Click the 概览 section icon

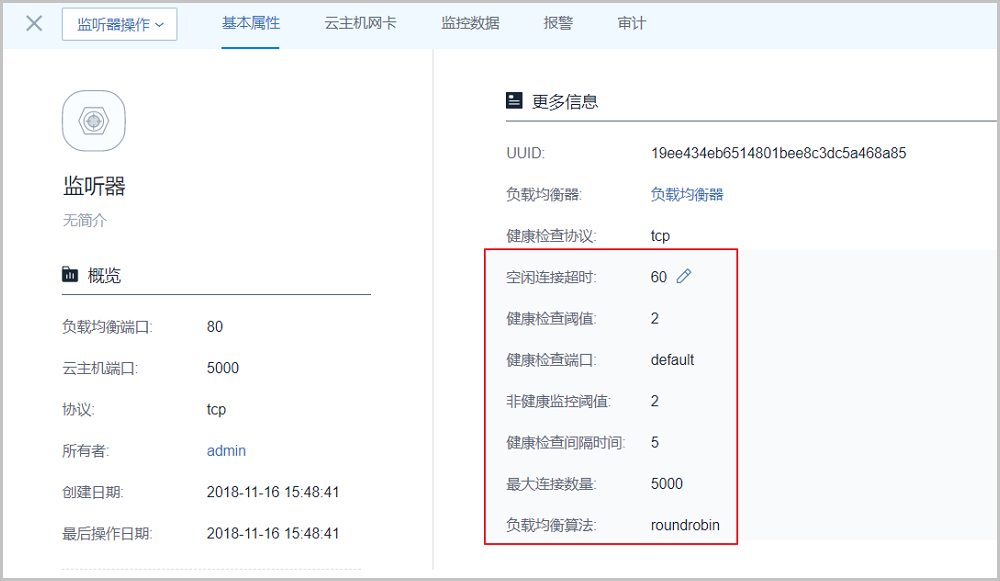(x=70, y=275)
